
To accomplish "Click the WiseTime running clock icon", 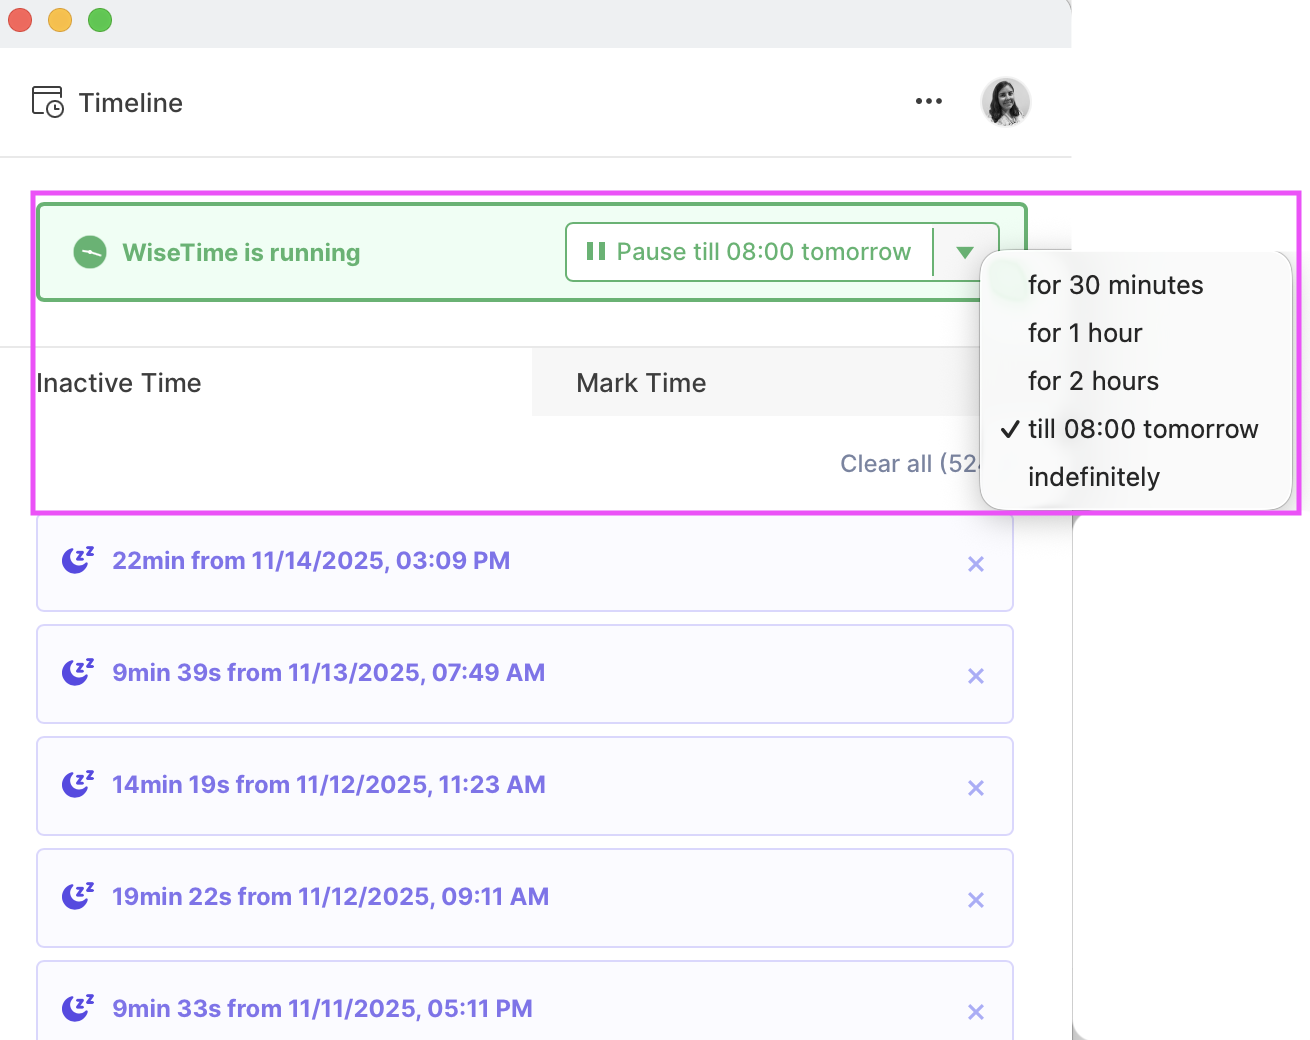I will 90,252.
